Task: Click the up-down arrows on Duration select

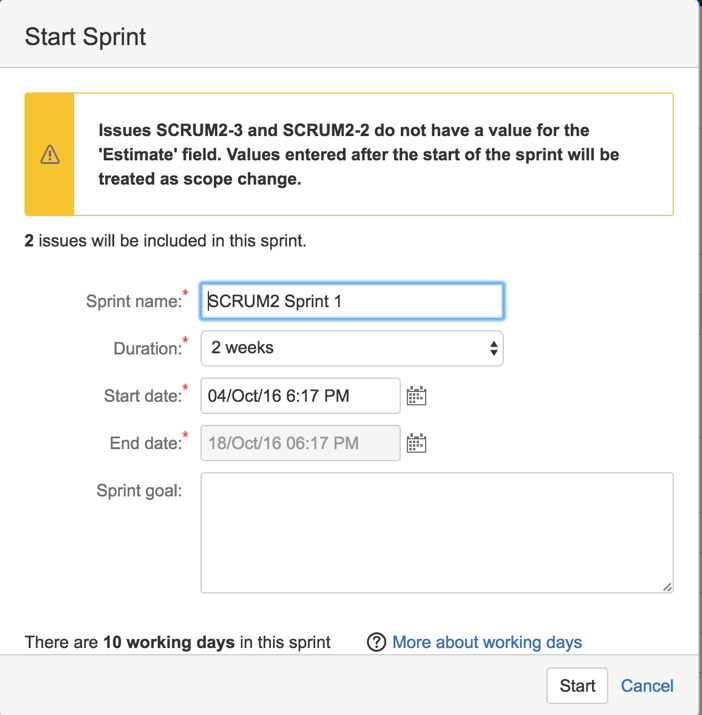Action: coord(494,348)
